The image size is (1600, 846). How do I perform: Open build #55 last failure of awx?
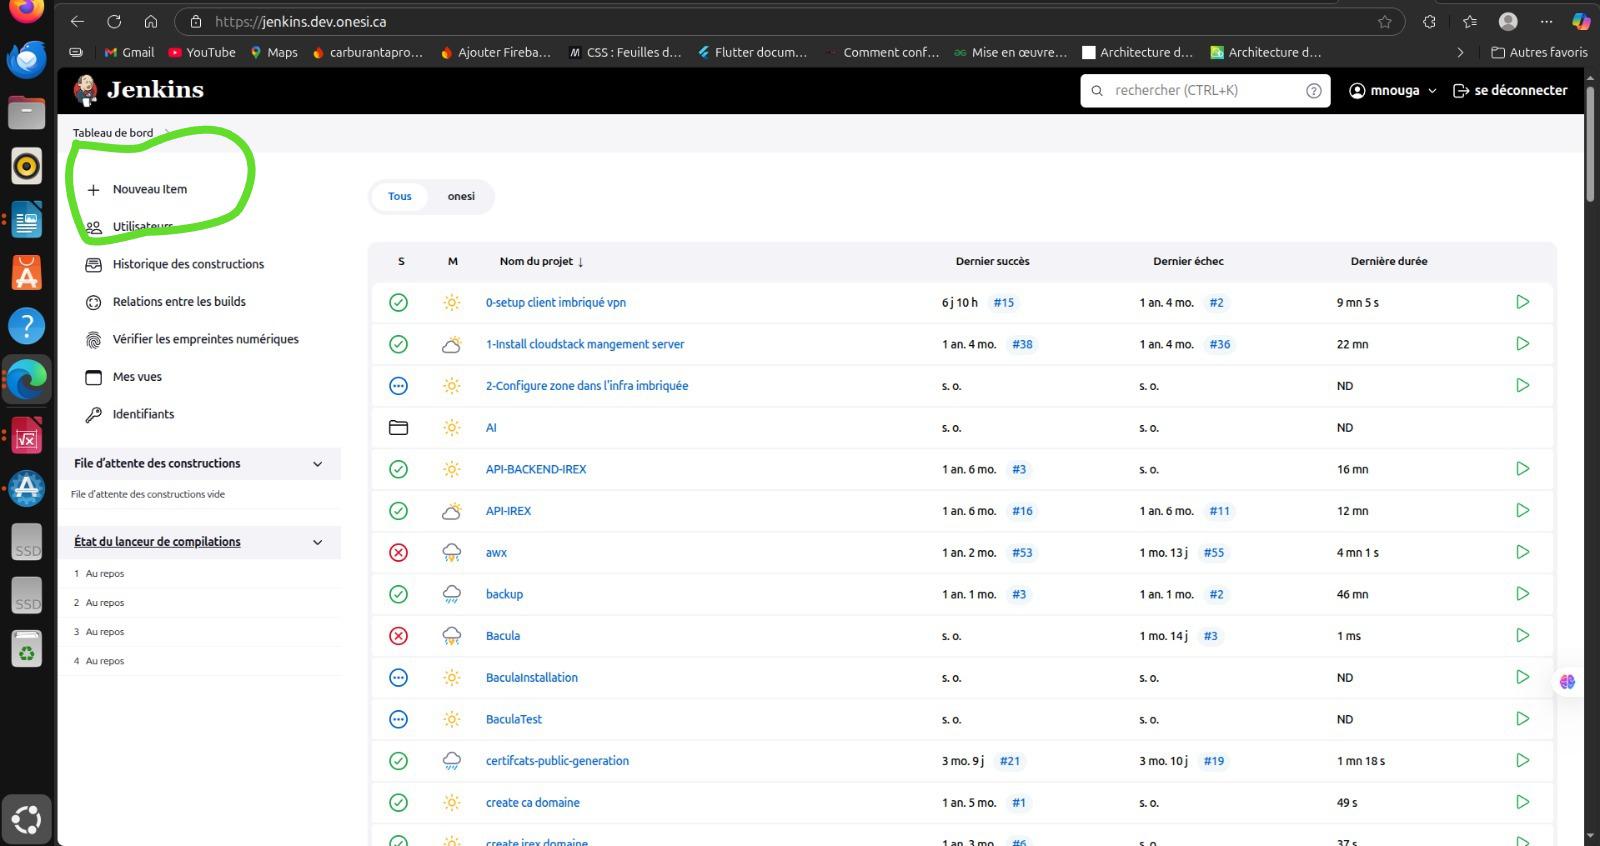[x=1214, y=552]
